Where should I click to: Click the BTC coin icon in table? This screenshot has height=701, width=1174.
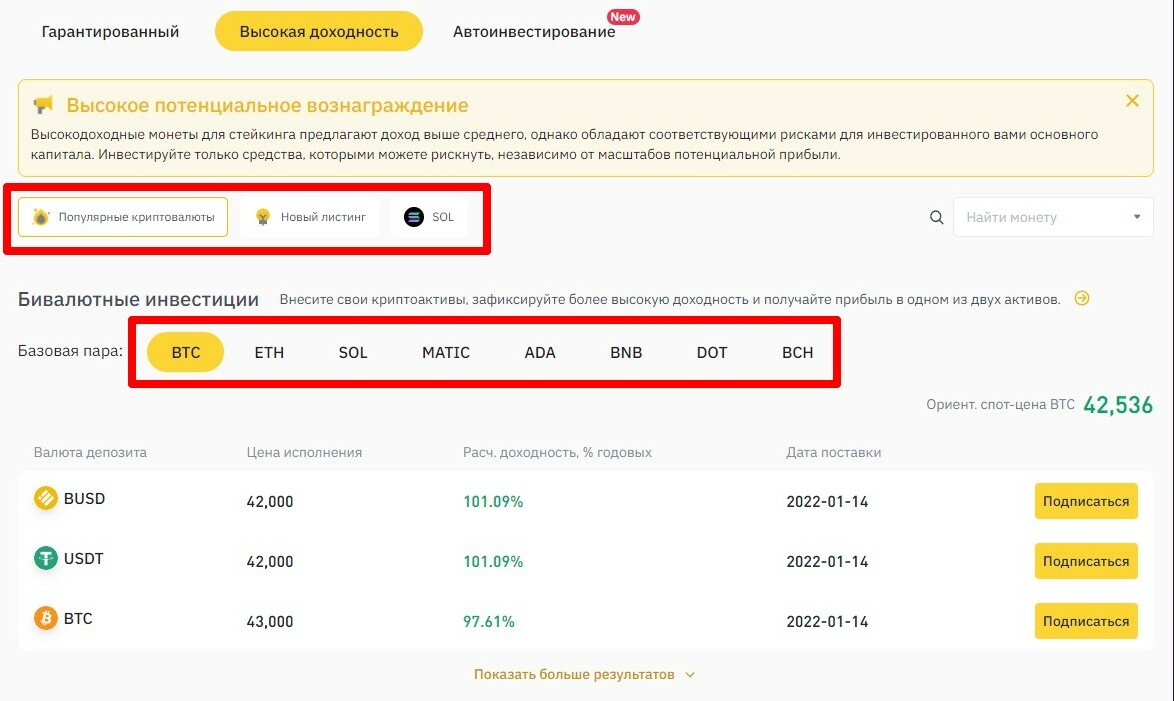coord(46,618)
